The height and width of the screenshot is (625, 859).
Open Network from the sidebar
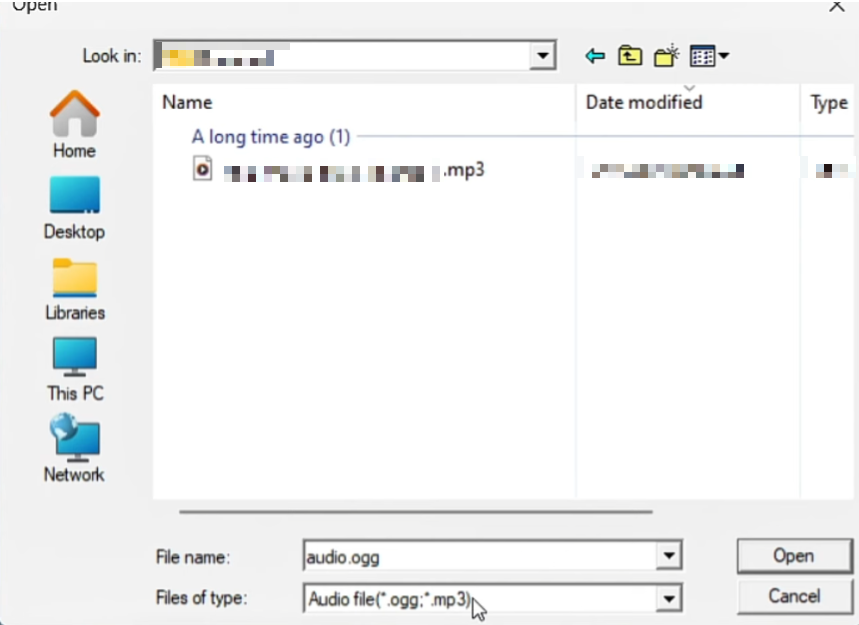click(74, 450)
